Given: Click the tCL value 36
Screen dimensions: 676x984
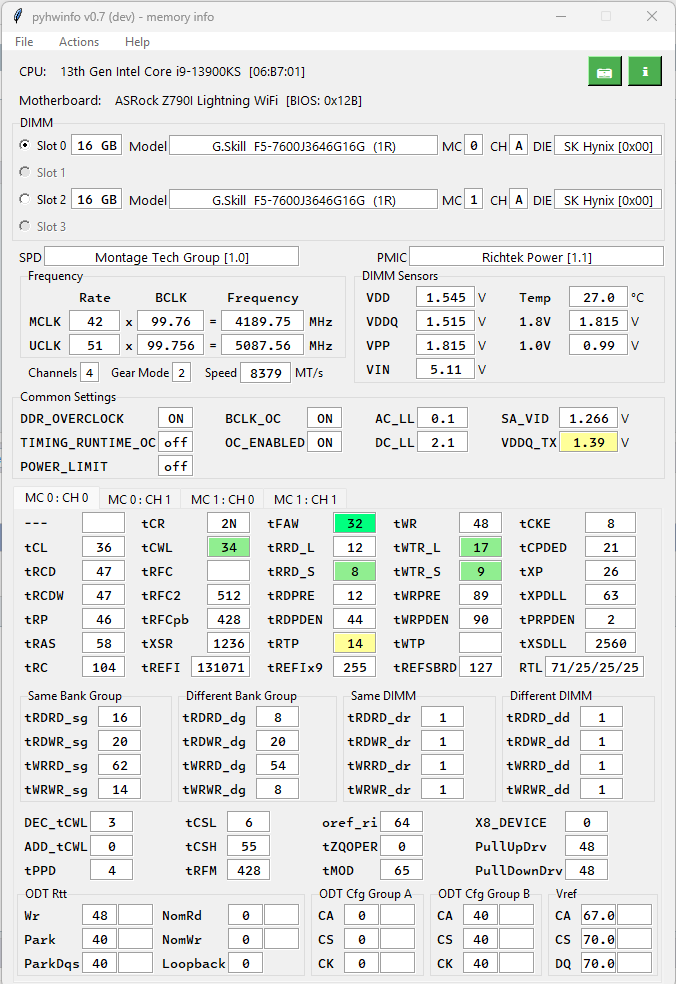Looking at the screenshot, I should (x=104, y=547).
